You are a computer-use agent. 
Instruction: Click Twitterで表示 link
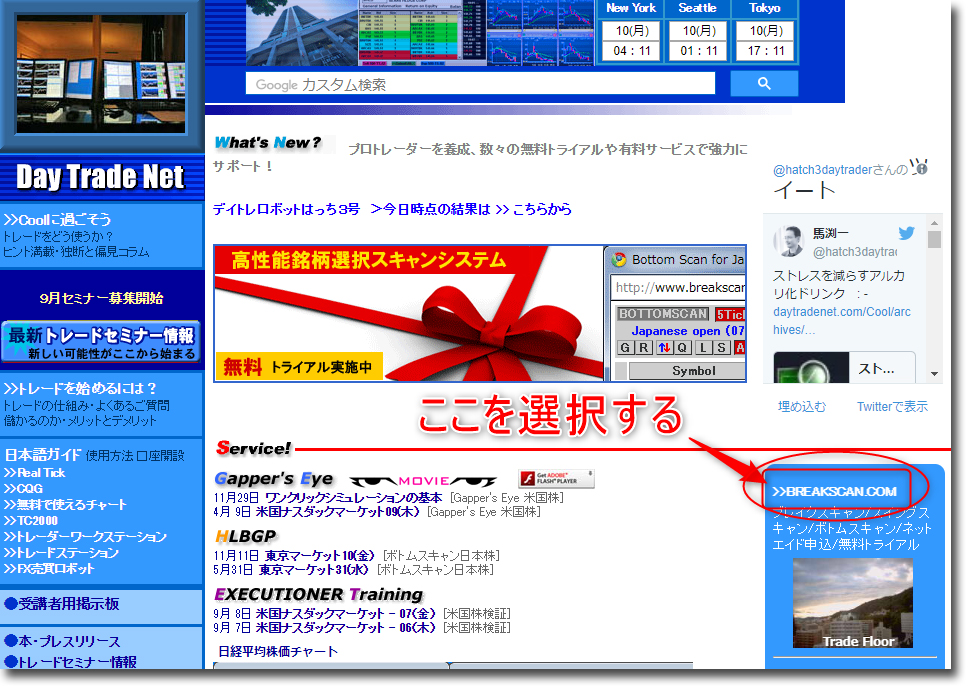892,406
